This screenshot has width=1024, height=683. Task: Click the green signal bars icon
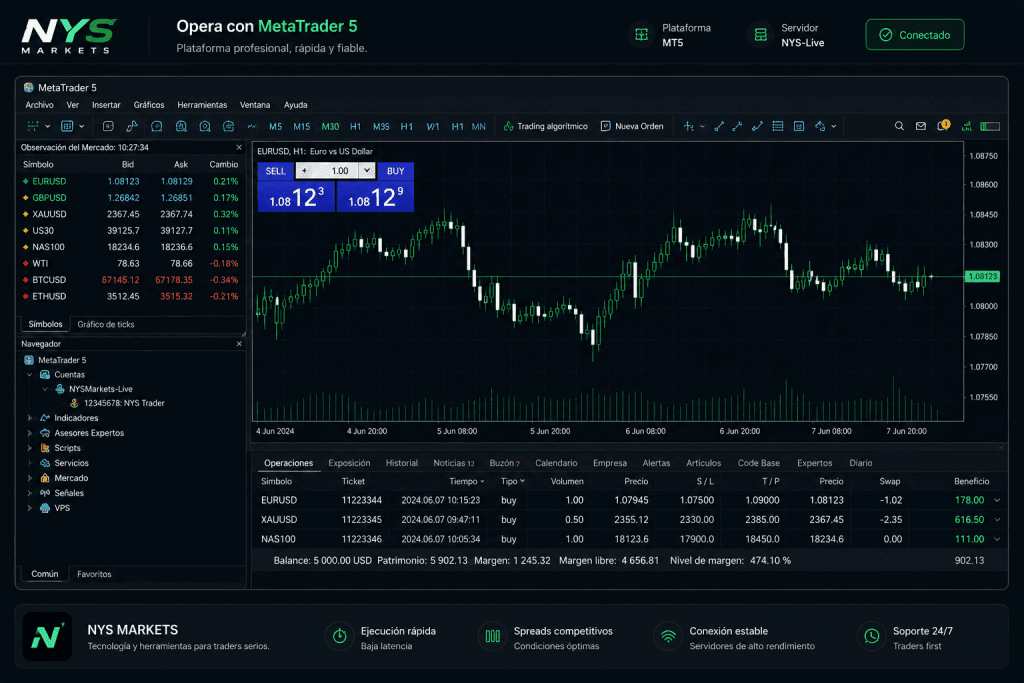pos(967,126)
